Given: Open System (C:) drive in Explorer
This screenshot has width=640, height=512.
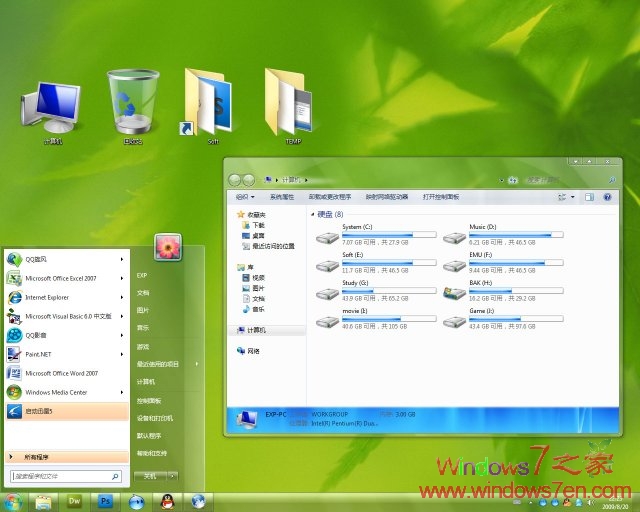Looking at the screenshot, I should click(376, 234).
